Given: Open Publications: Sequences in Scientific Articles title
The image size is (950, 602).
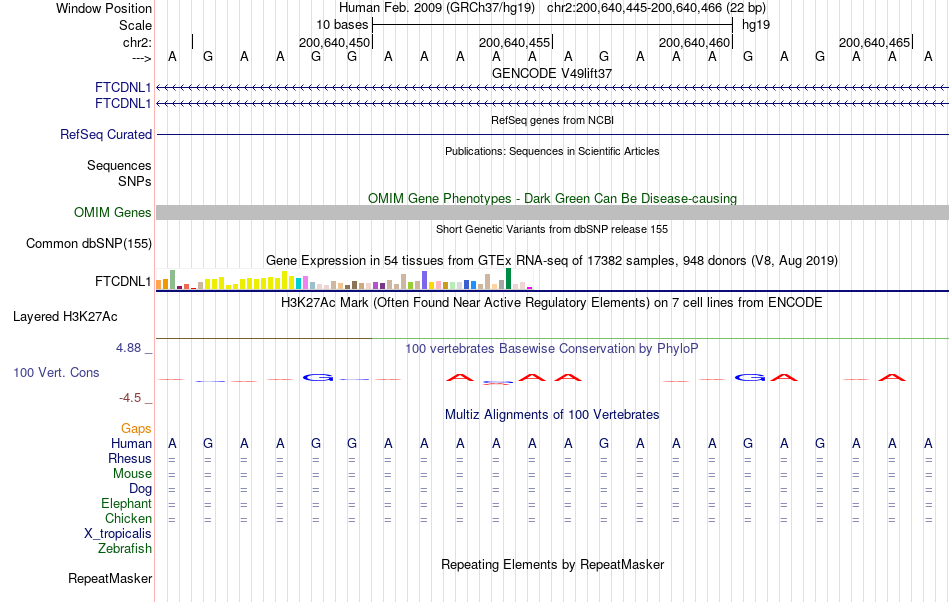Looking at the screenshot, I should point(552,151).
